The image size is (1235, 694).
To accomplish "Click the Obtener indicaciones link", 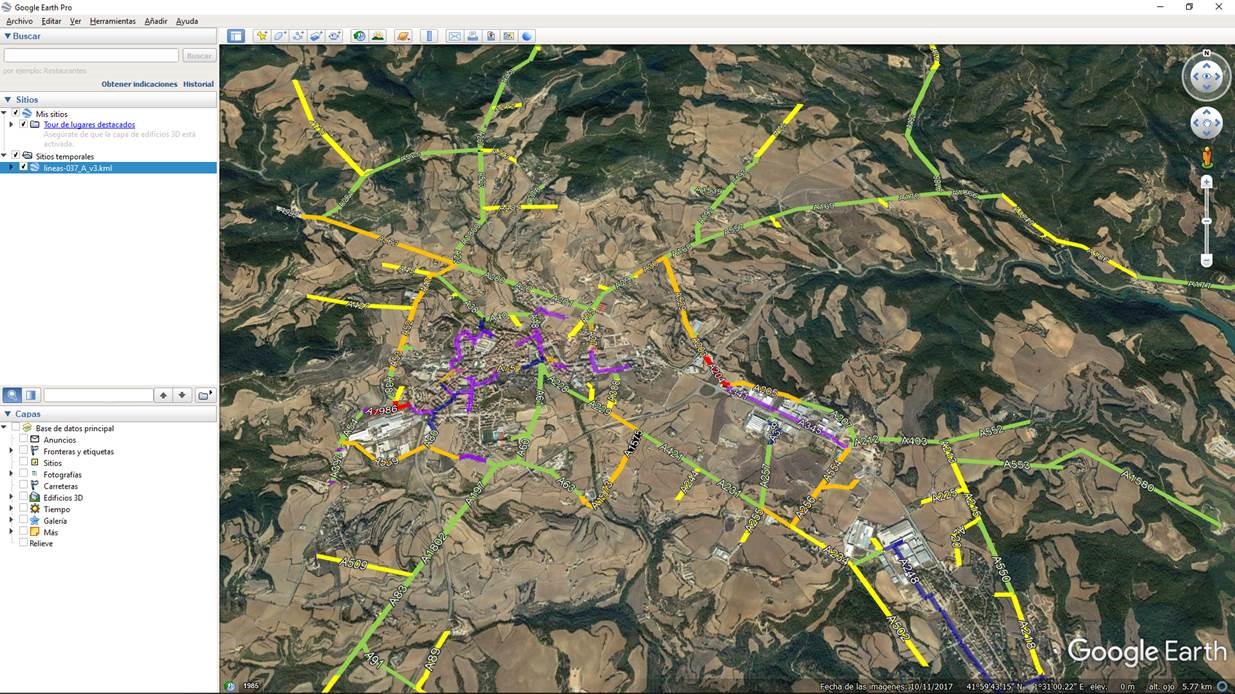I will pos(139,84).
